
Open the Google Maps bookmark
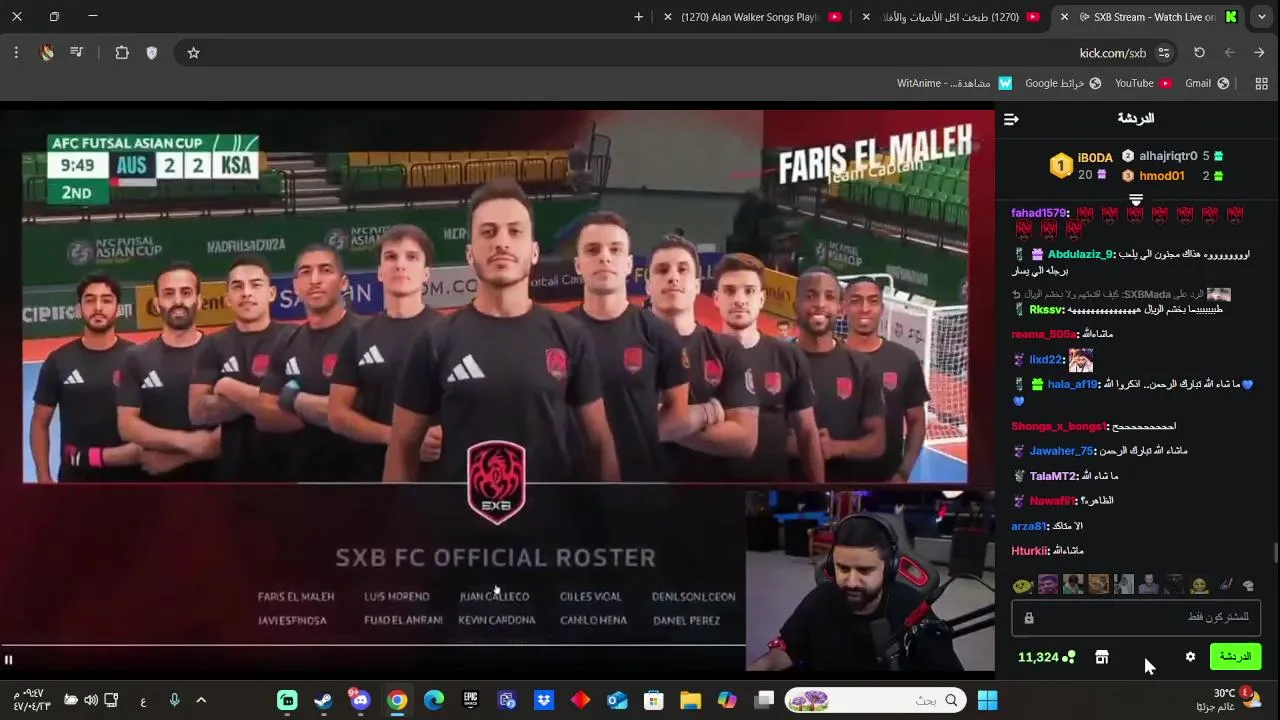pos(1063,83)
